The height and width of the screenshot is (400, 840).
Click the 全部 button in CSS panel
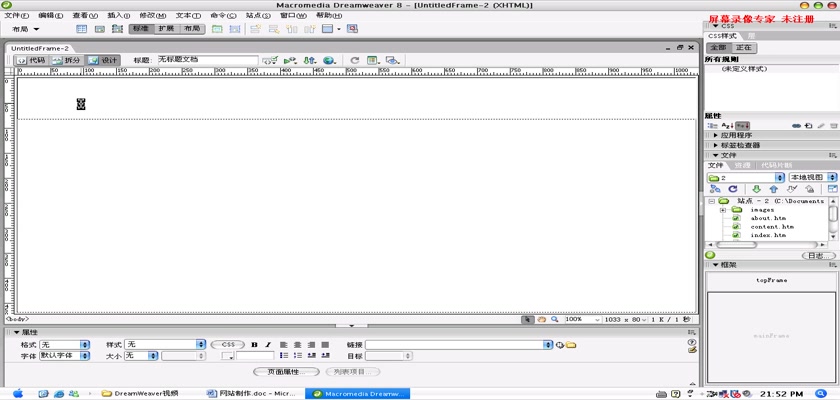(x=718, y=48)
